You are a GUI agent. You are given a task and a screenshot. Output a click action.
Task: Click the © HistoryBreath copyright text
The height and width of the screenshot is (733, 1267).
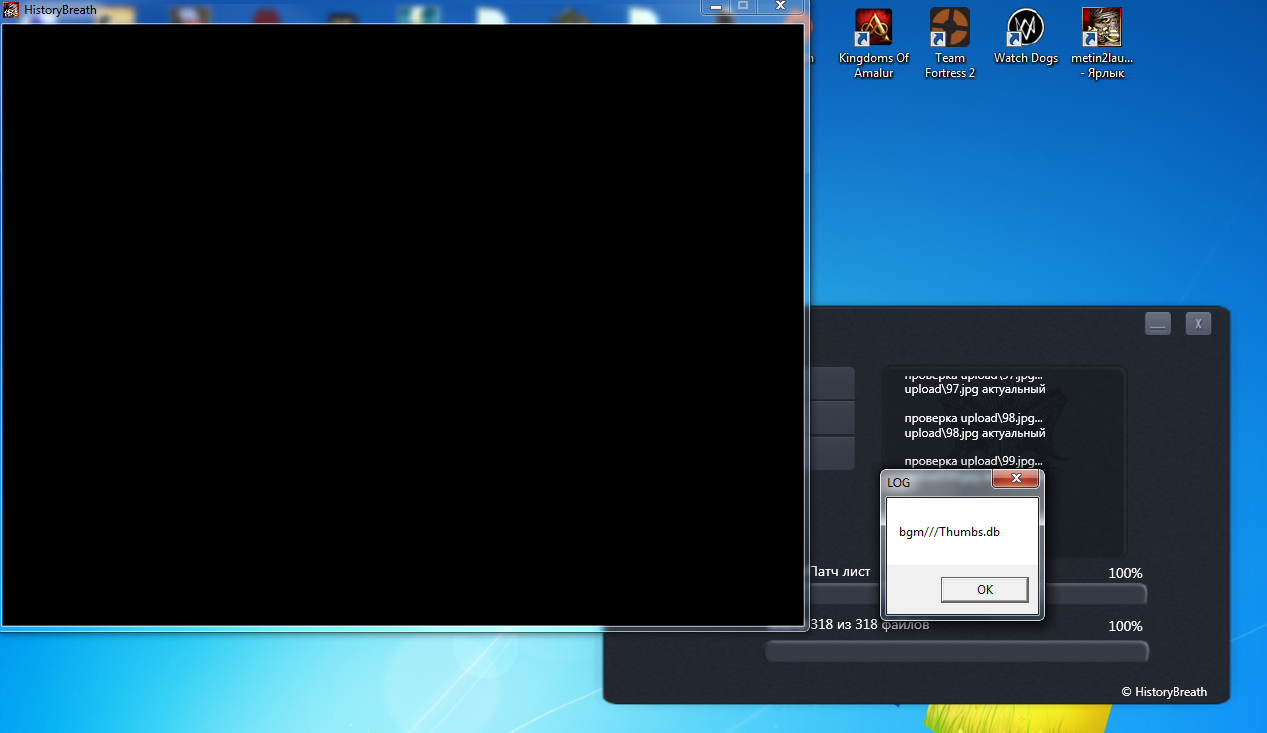(1163, 692)
